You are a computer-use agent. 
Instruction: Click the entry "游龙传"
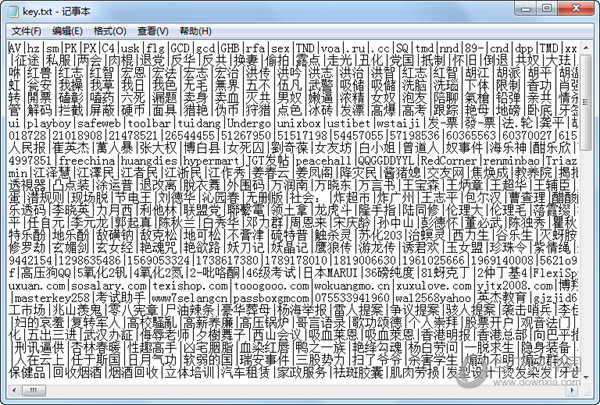(x=377, y=248)
